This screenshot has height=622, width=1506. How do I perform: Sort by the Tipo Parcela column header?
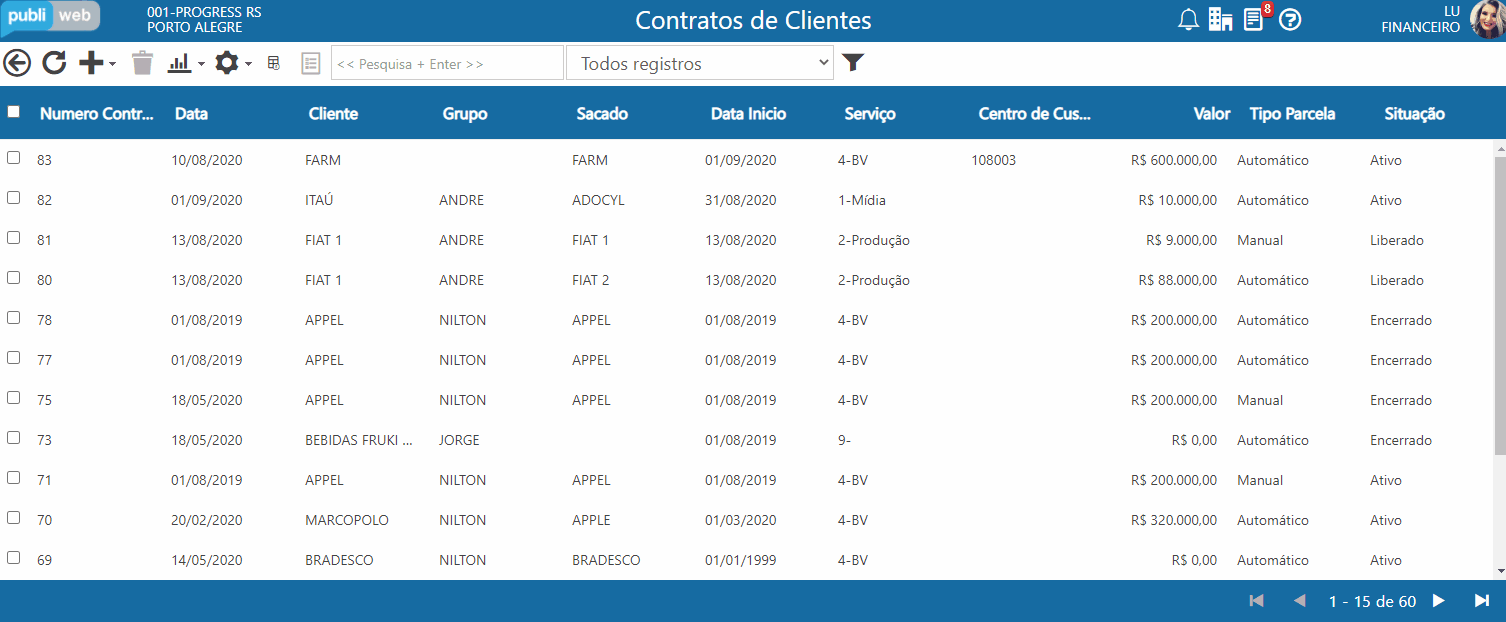click(1292, 114)
